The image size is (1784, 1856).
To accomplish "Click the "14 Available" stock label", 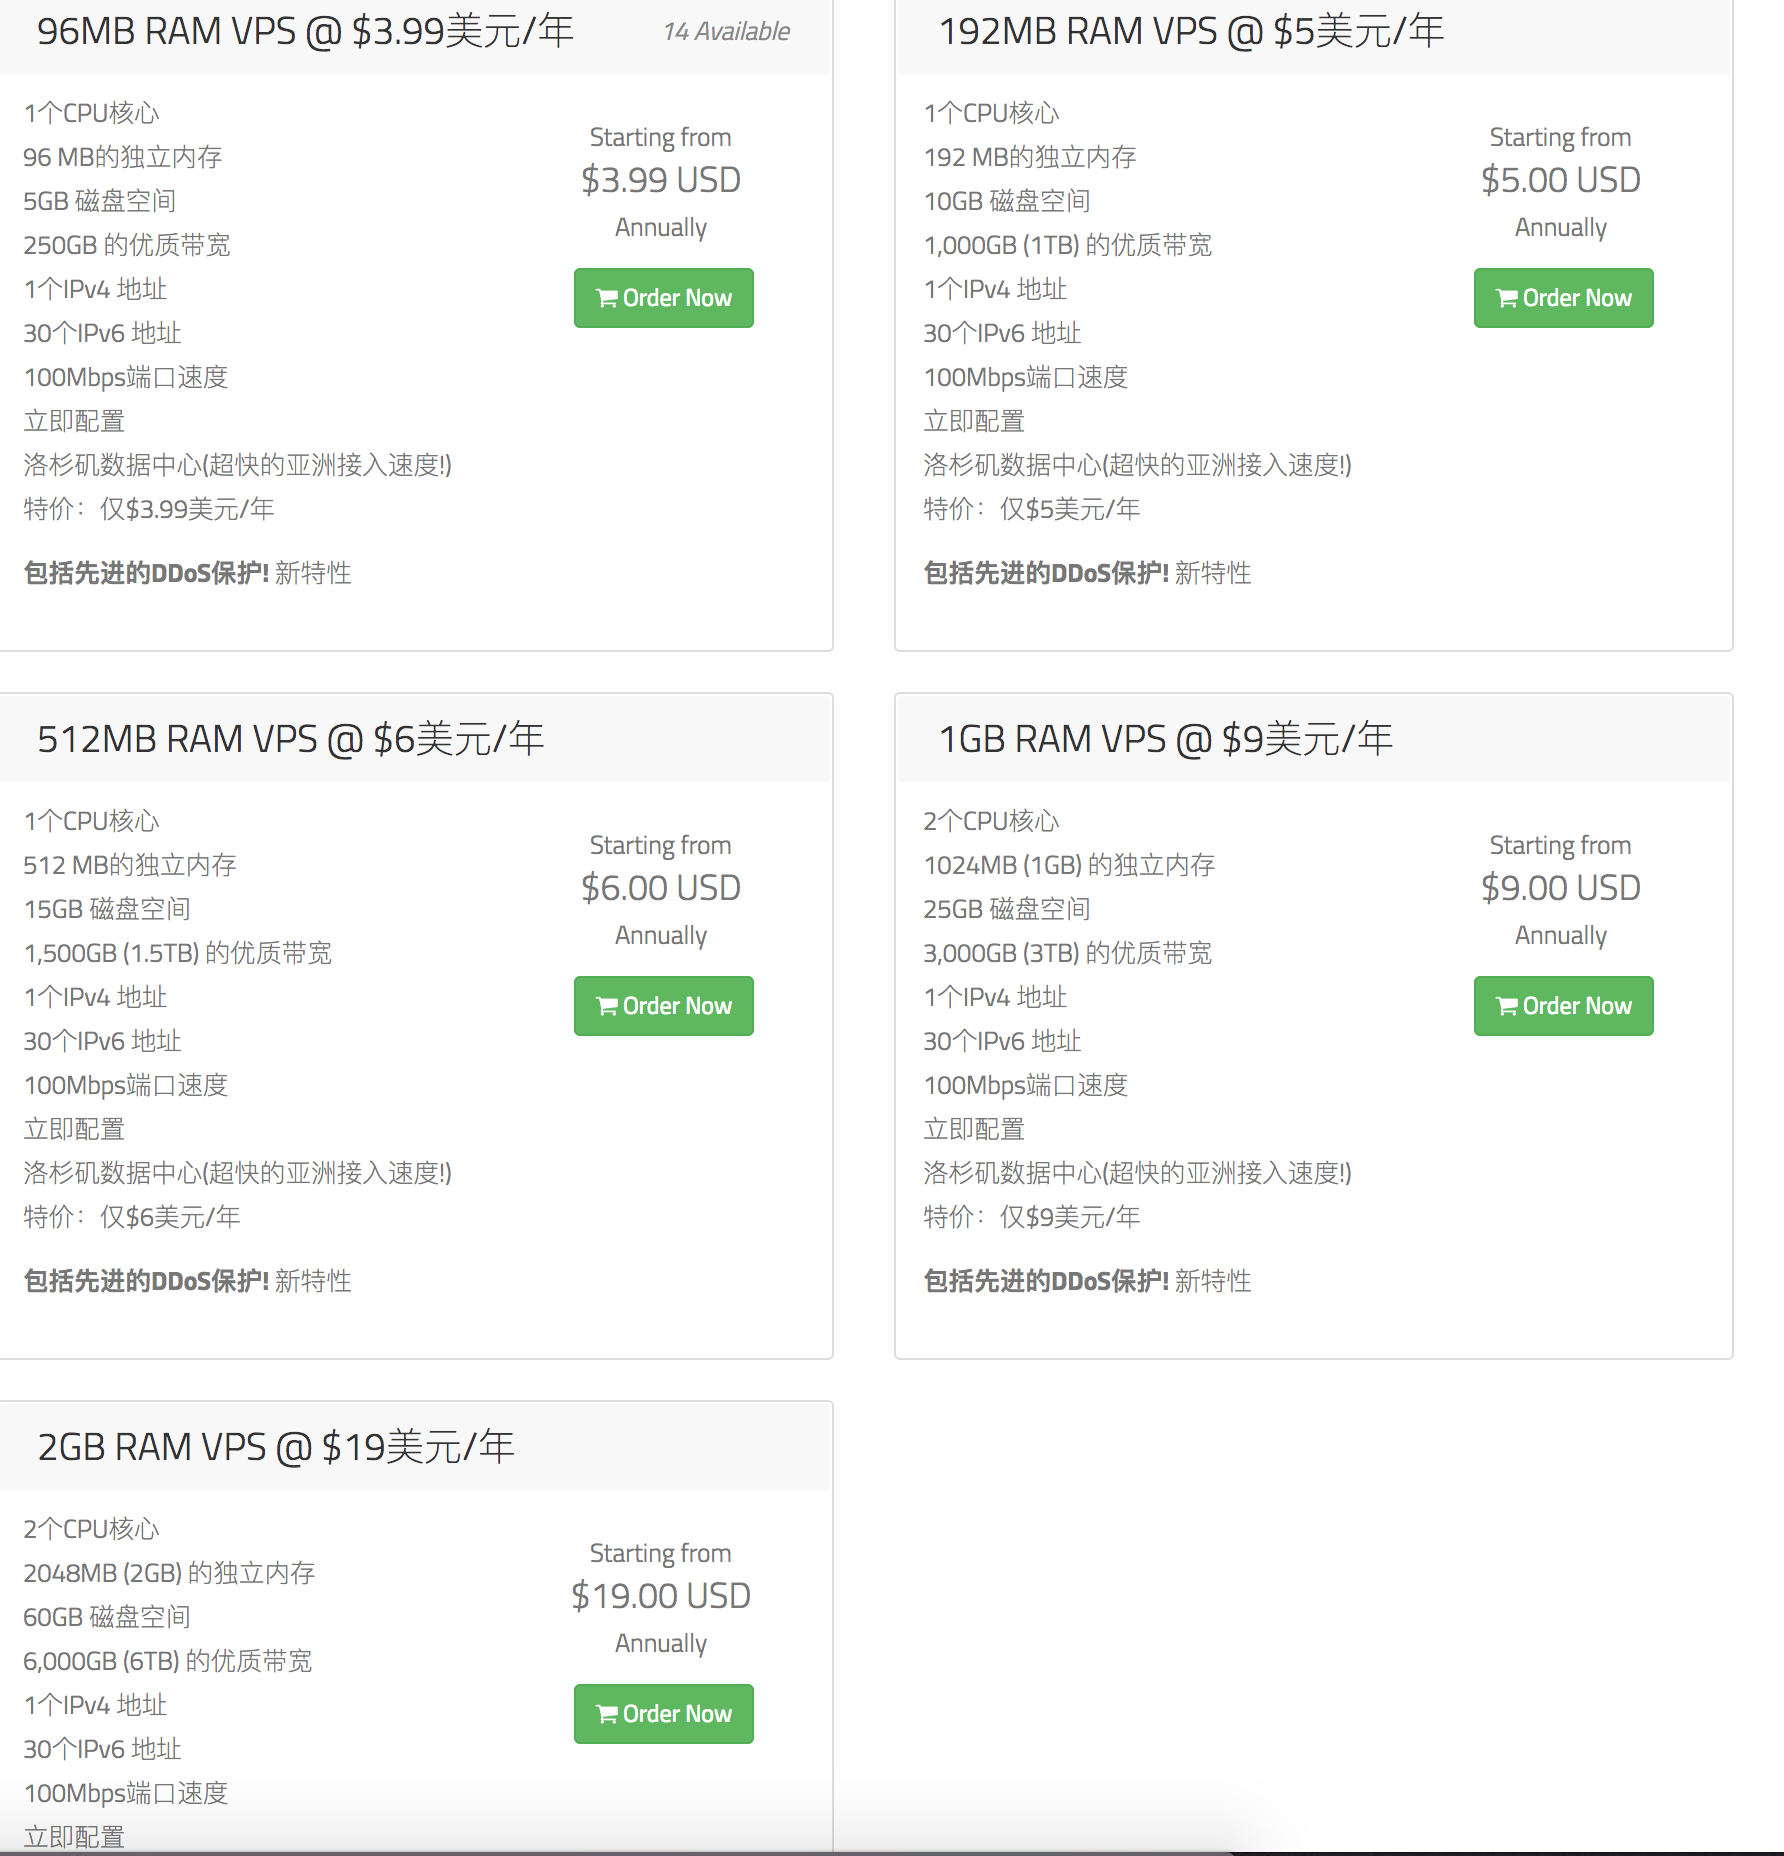I will point(726,32).
